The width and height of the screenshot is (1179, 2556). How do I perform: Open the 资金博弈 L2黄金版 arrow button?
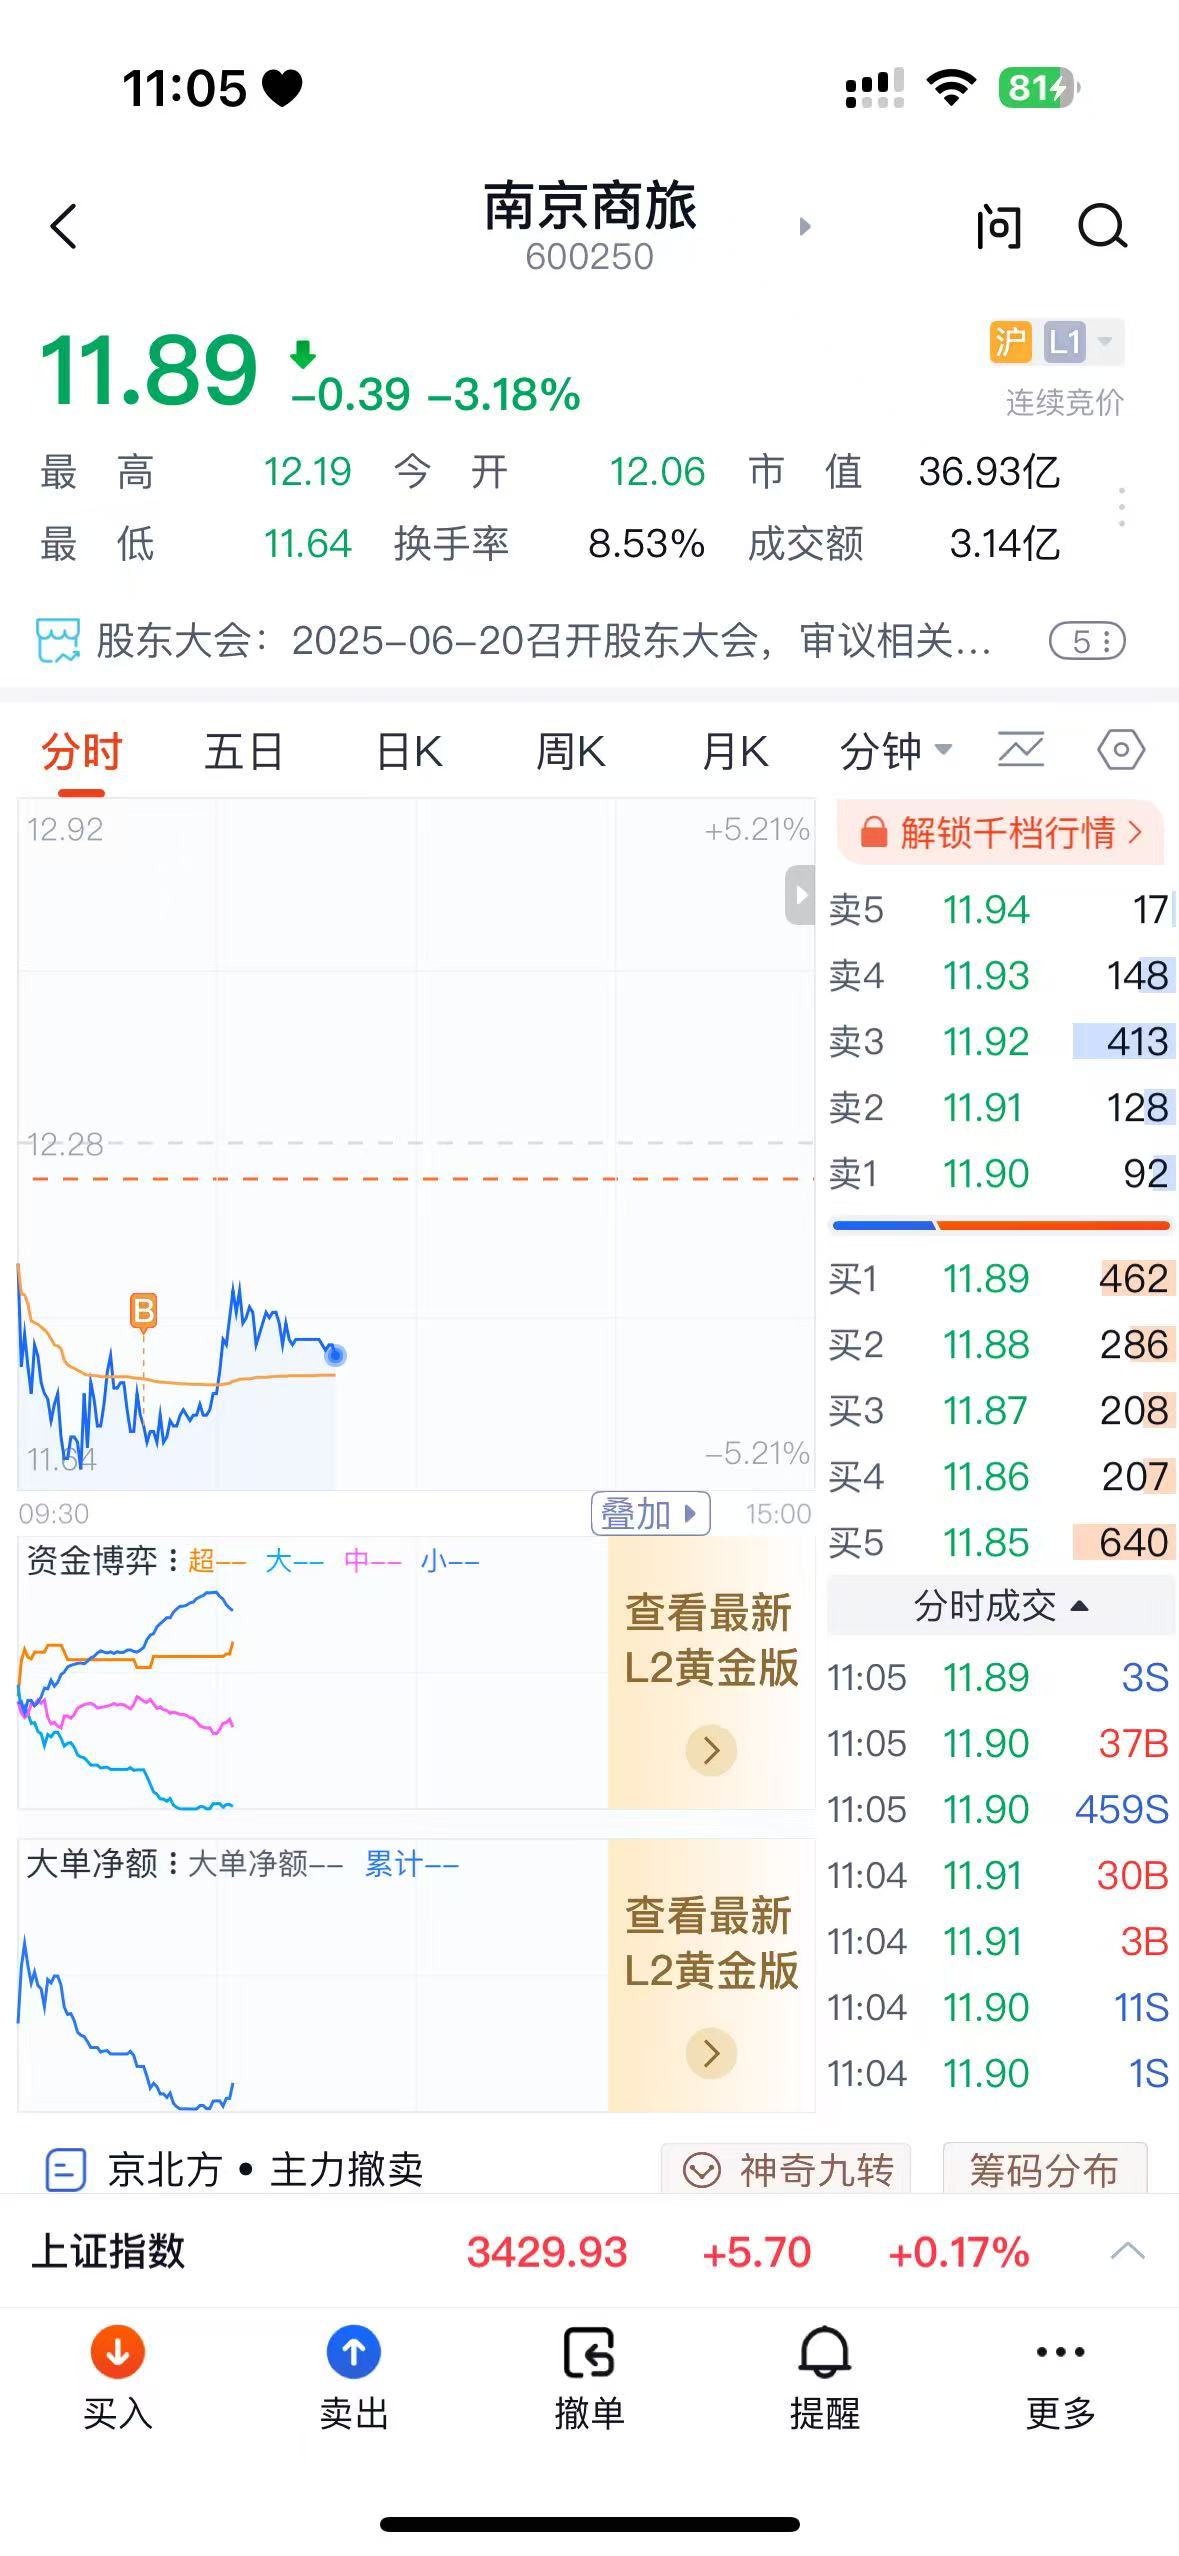[711, 1750]
